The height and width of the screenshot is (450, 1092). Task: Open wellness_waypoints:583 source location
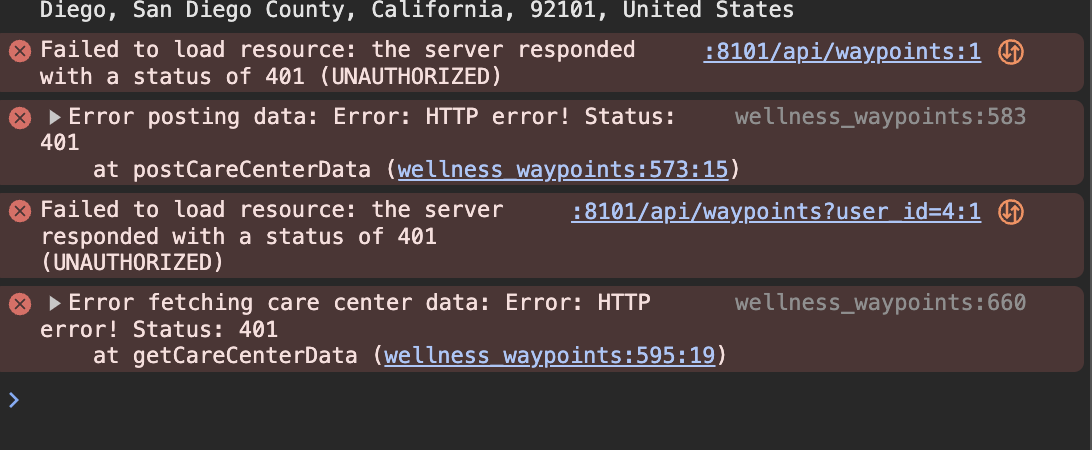[880, 116]
